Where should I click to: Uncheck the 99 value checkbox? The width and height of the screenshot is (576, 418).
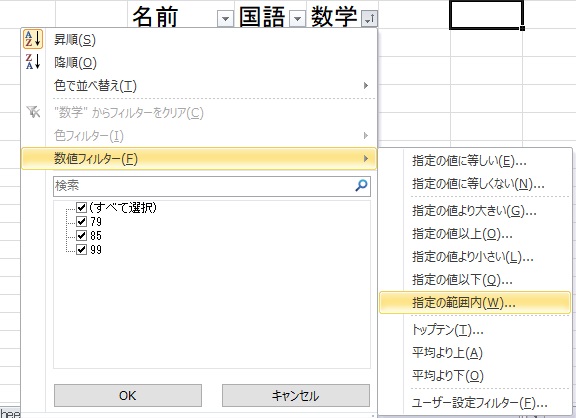(x=82, y=249)
